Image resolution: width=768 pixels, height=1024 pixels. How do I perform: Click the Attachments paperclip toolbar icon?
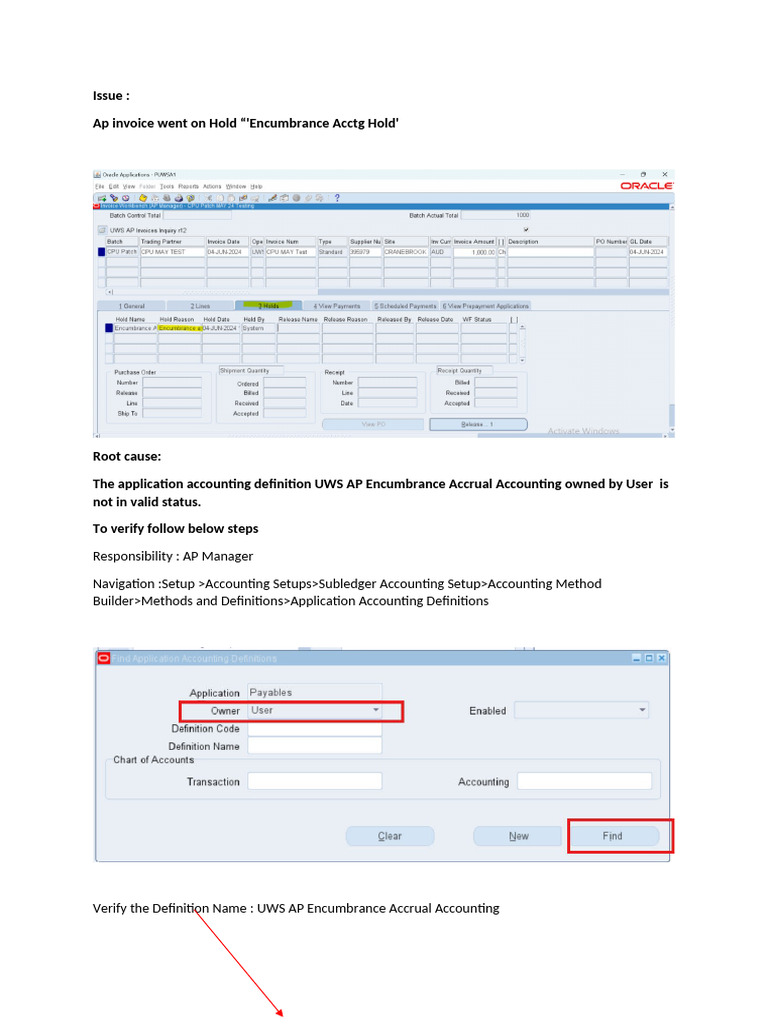coord(308,198)
